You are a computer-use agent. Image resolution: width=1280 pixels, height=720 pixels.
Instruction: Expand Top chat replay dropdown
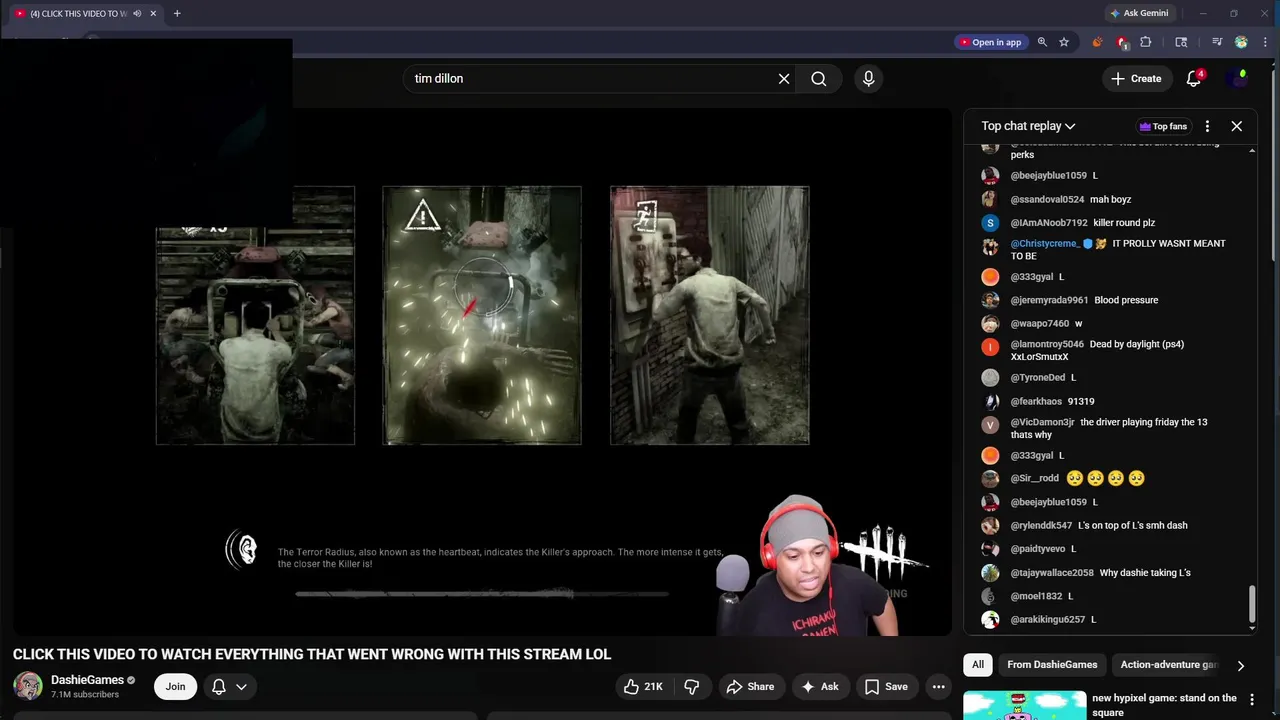click(x=1028, y=126)
